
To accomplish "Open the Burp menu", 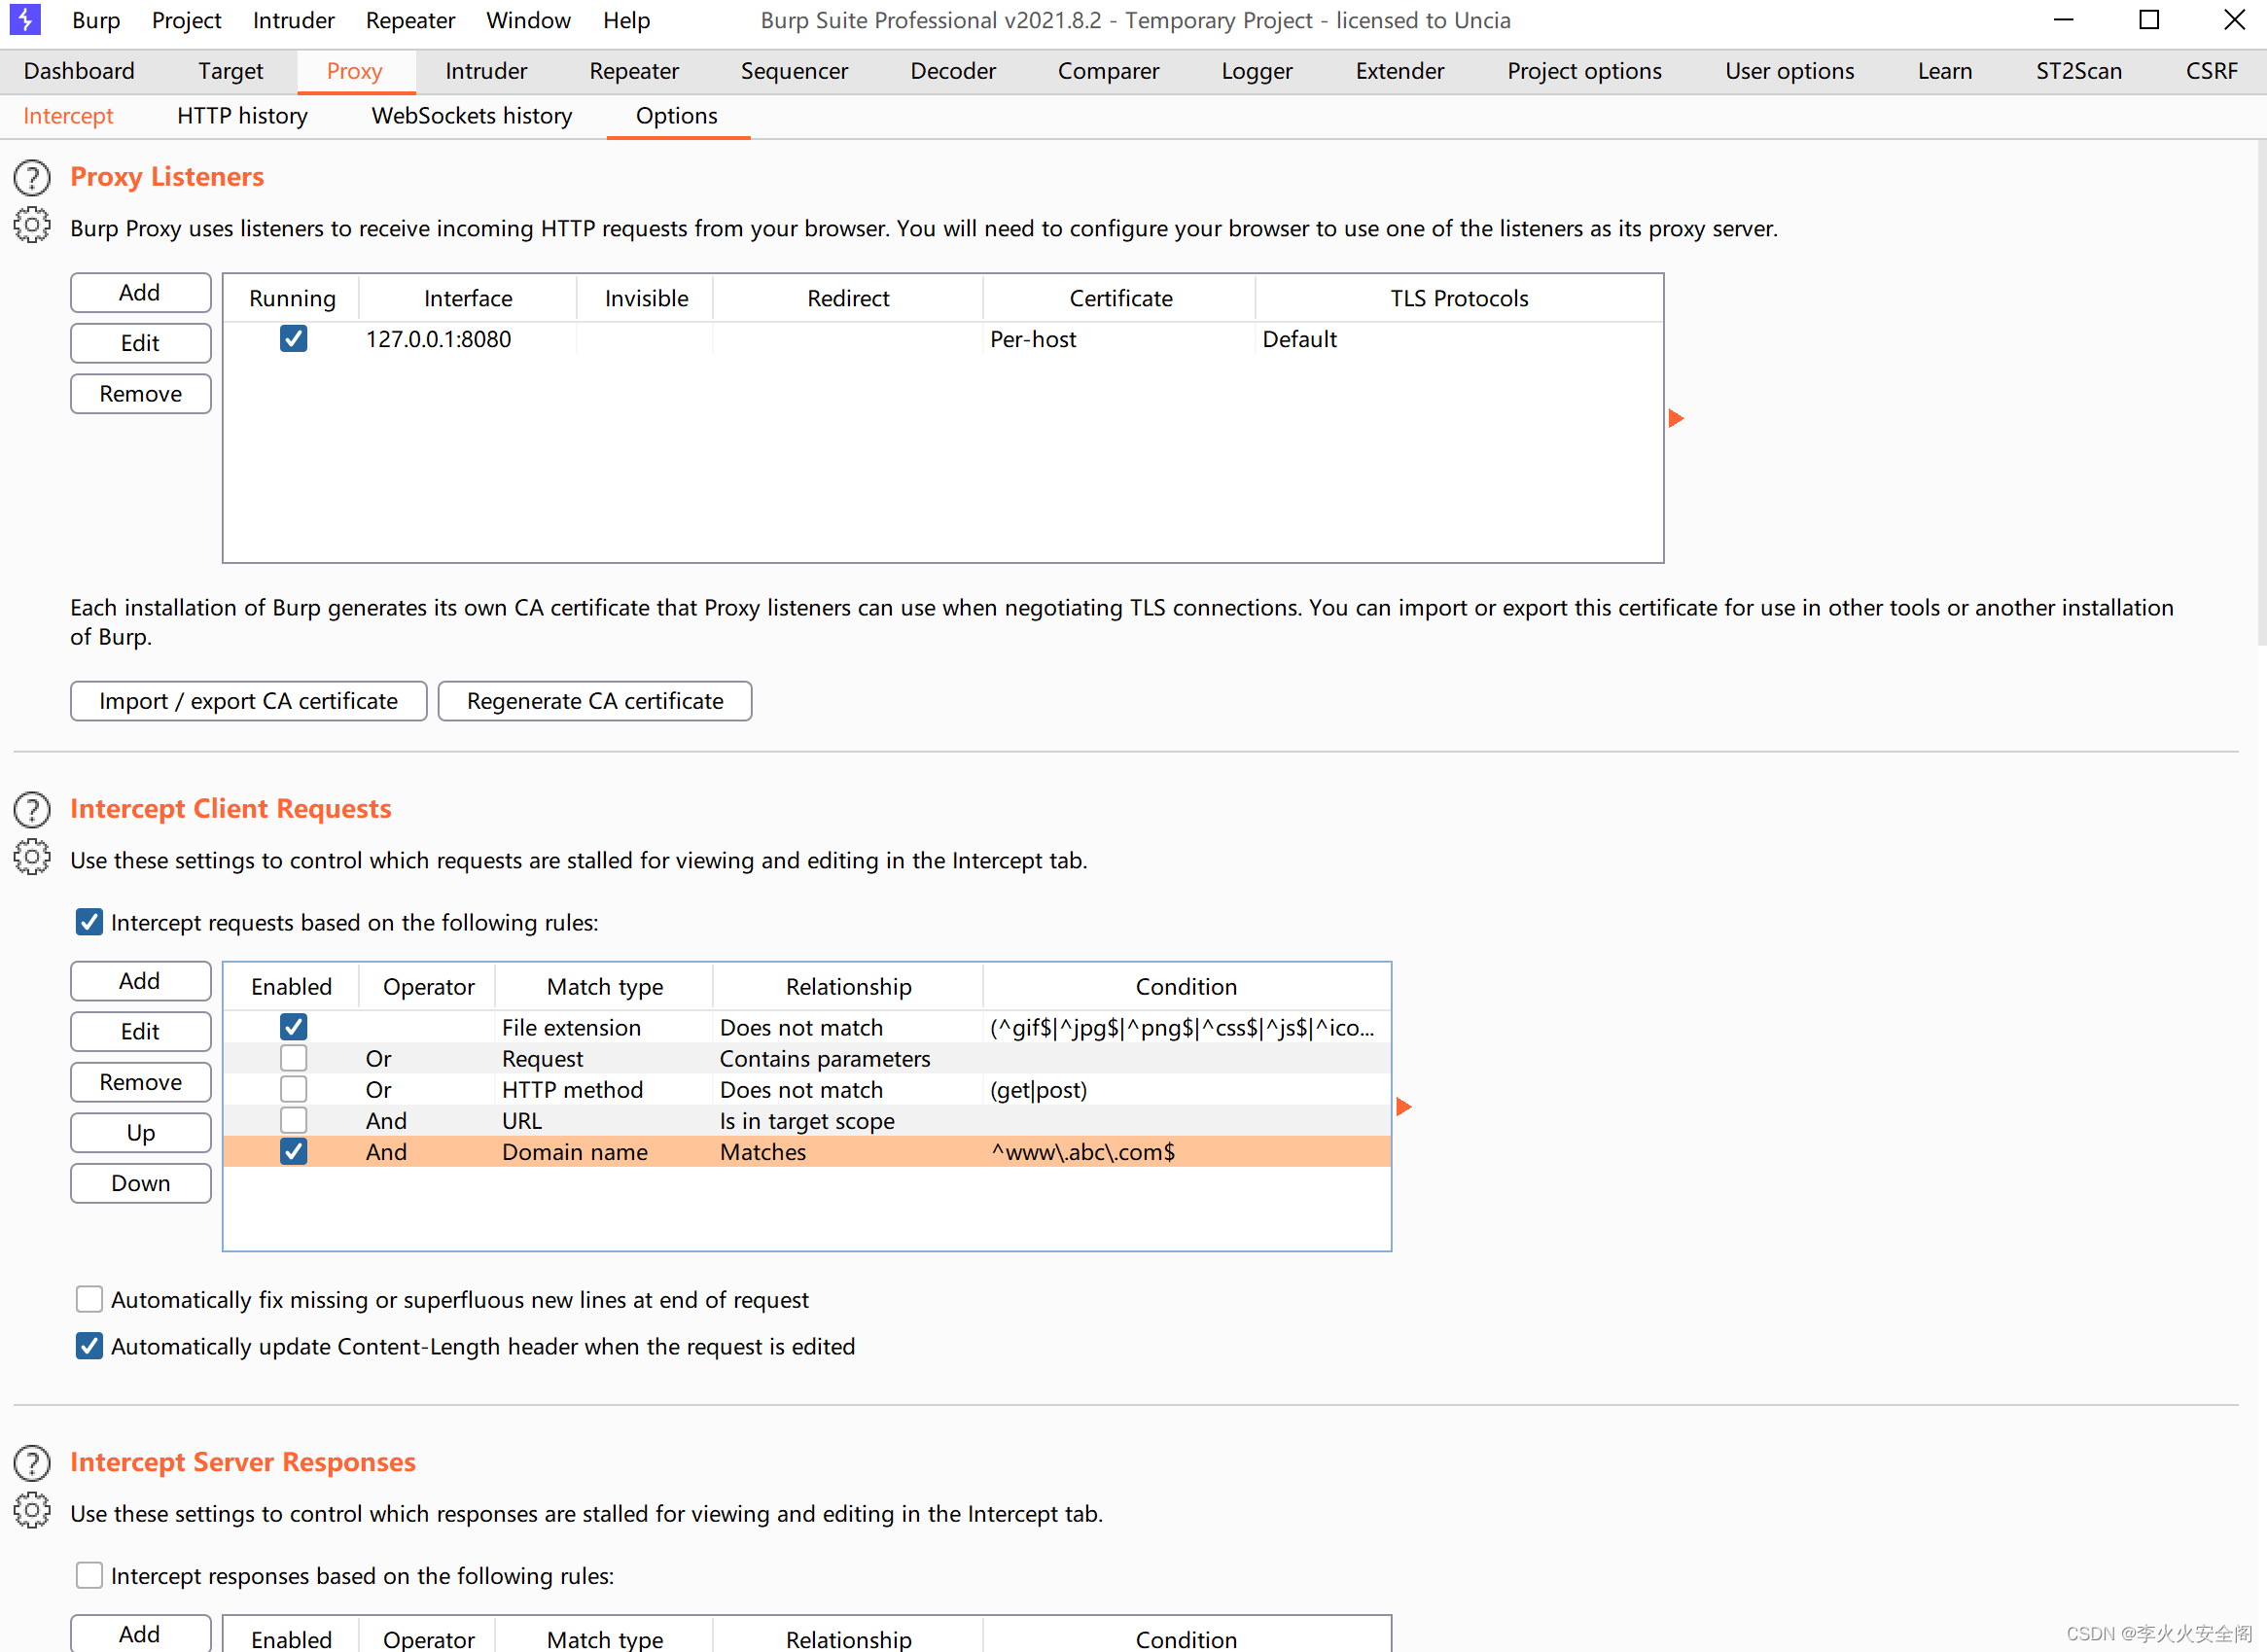I will click(x=96, y=20).
